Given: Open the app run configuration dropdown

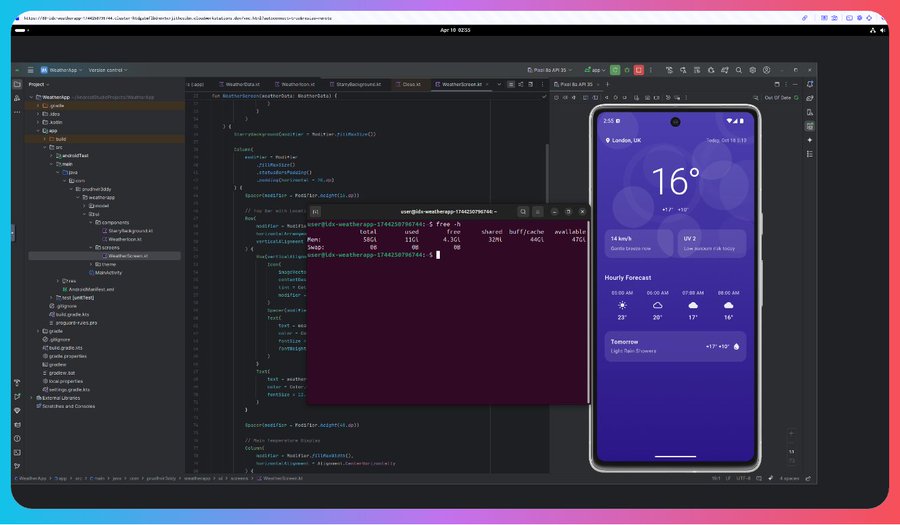Looking at the screenshot, I should 595,70.
